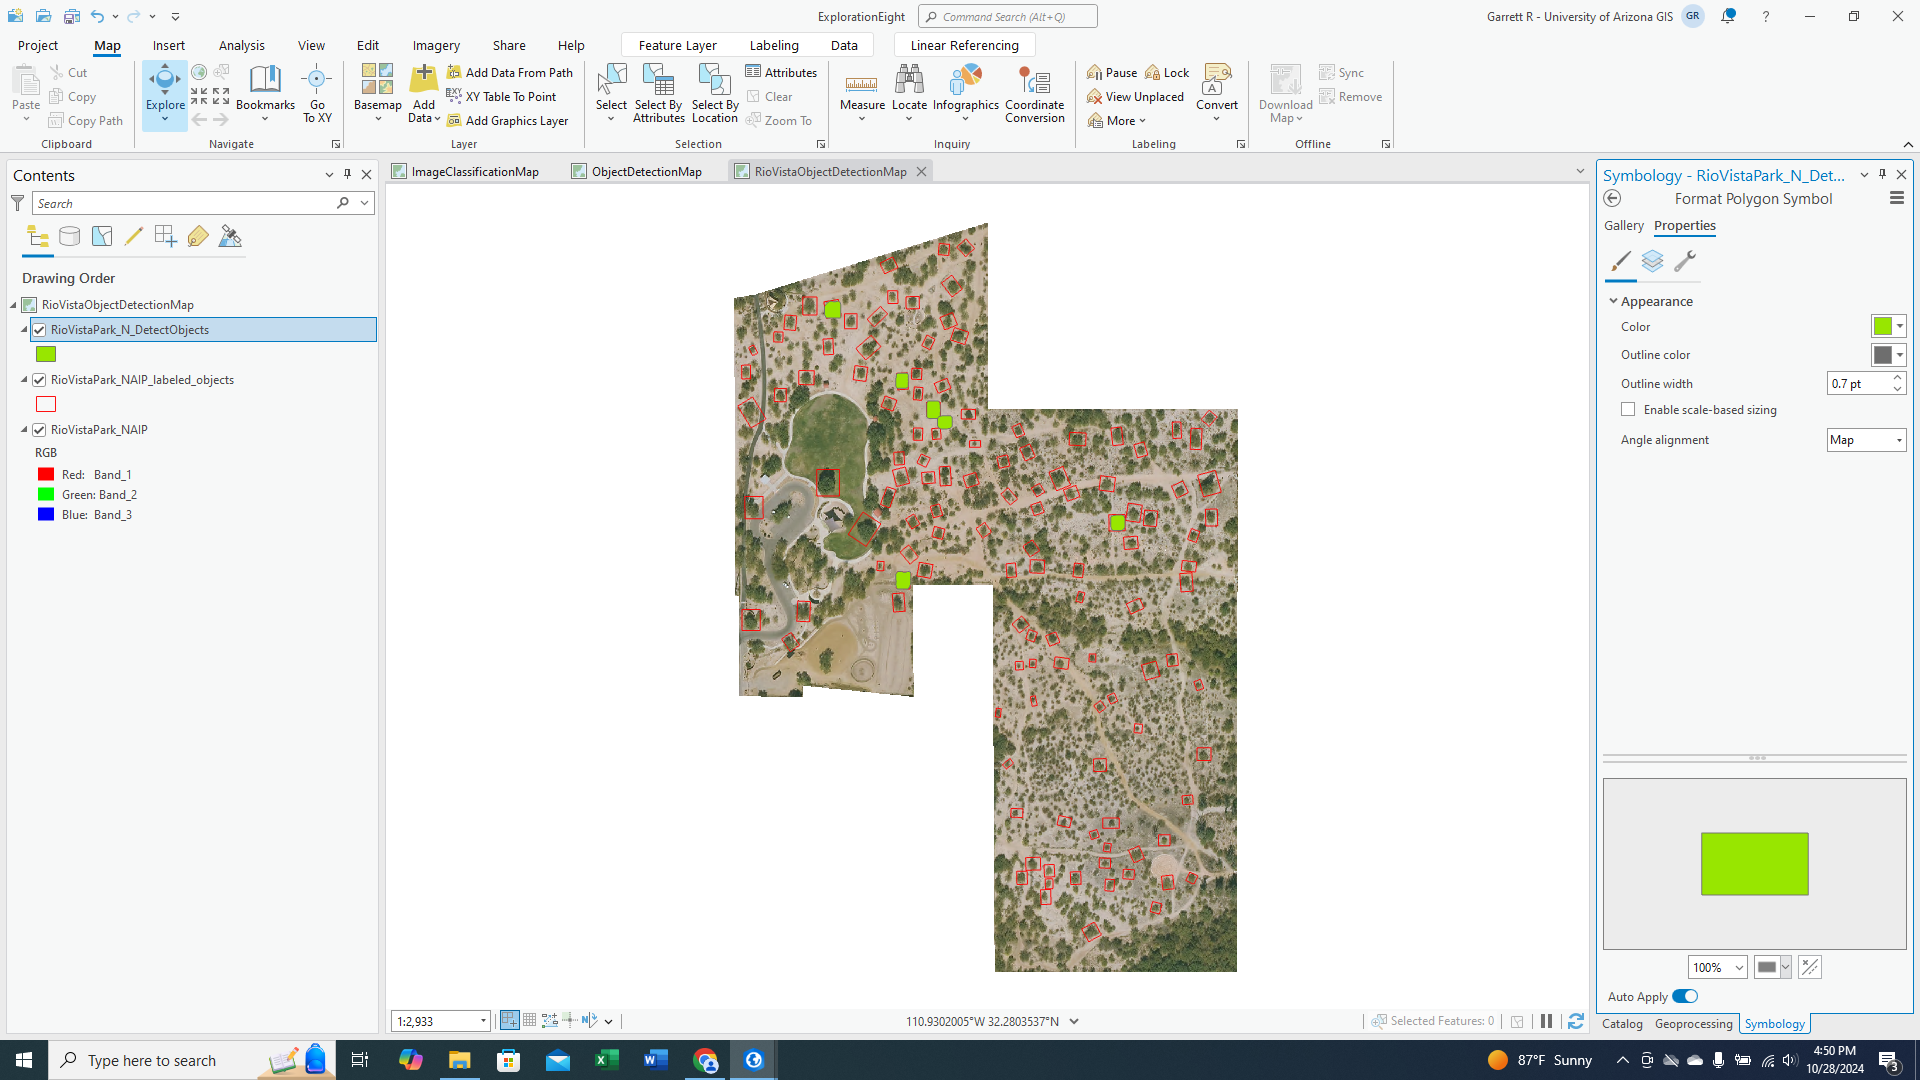Enable scale-based sizing checkbox
The image size is (1920, 1080).
(x=1628, y=410)
